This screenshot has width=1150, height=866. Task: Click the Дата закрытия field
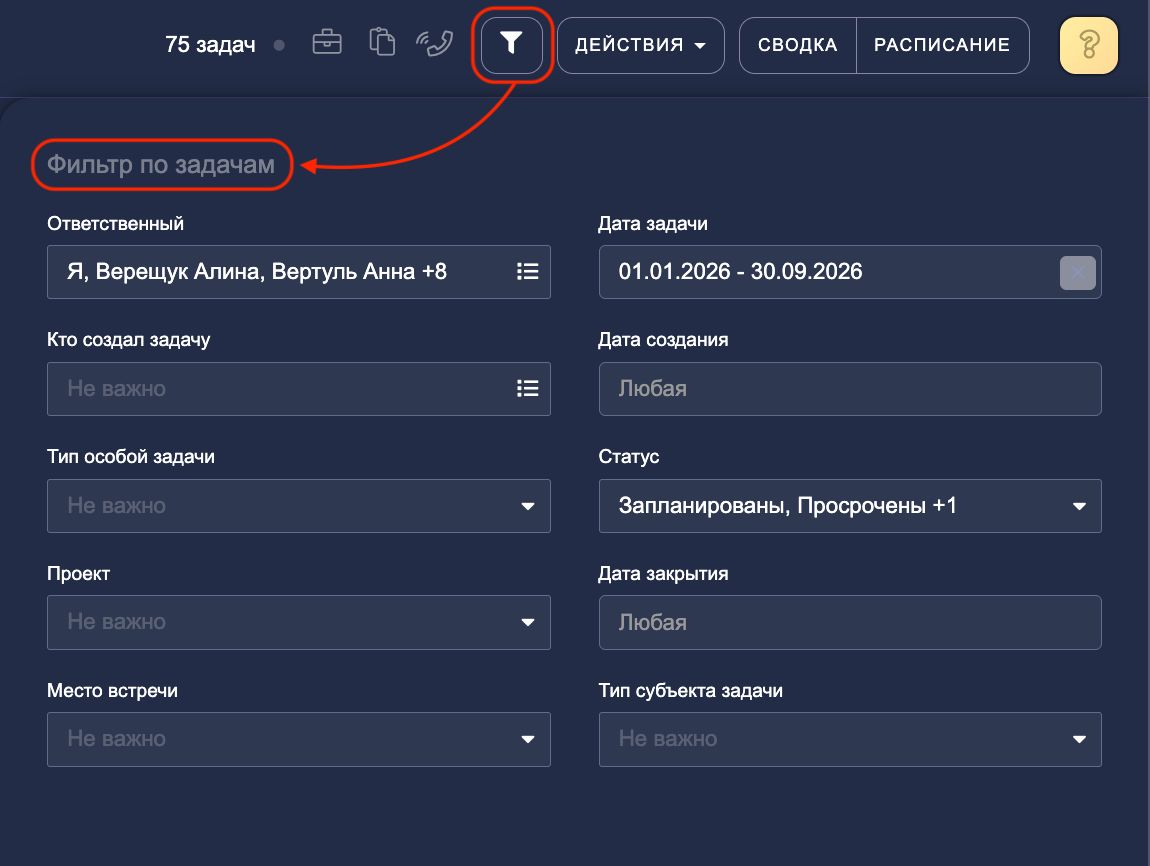pyautogui.click(x=850, y=623)
